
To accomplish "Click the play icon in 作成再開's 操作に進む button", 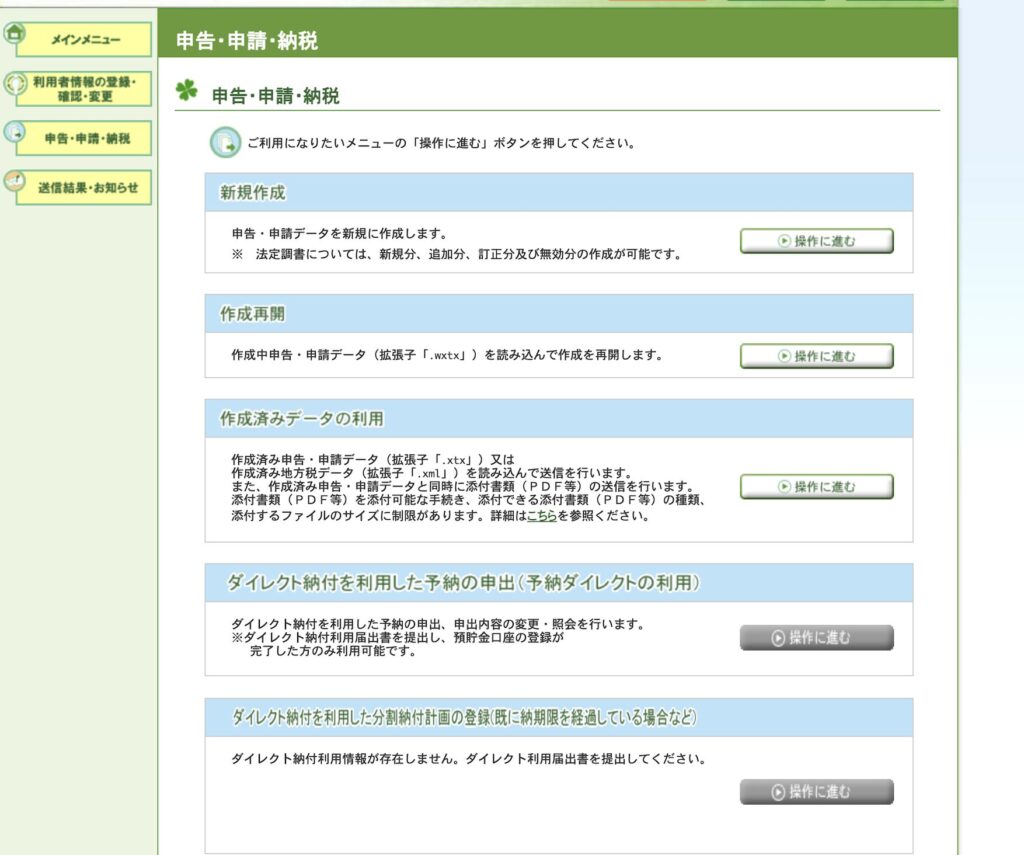I will pyautogui.click(x=784, y=356).
